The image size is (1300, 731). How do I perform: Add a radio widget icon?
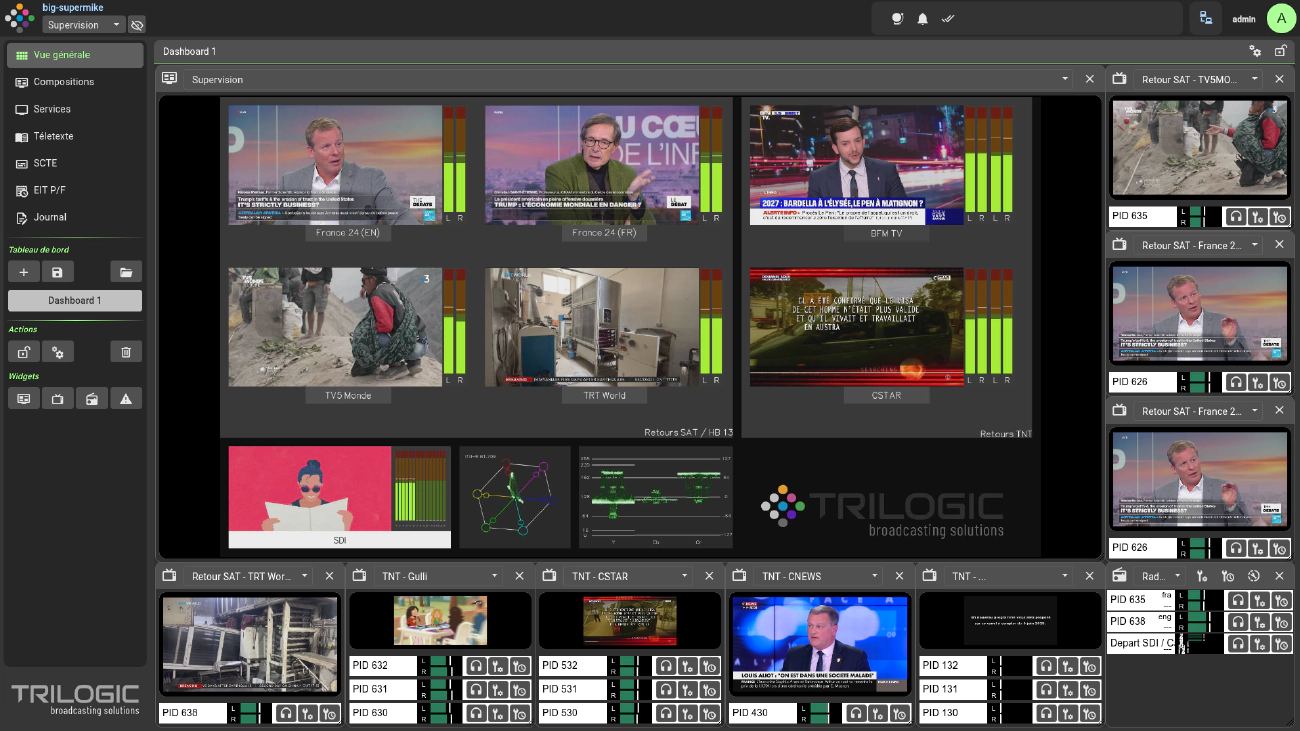pos(91,399)
